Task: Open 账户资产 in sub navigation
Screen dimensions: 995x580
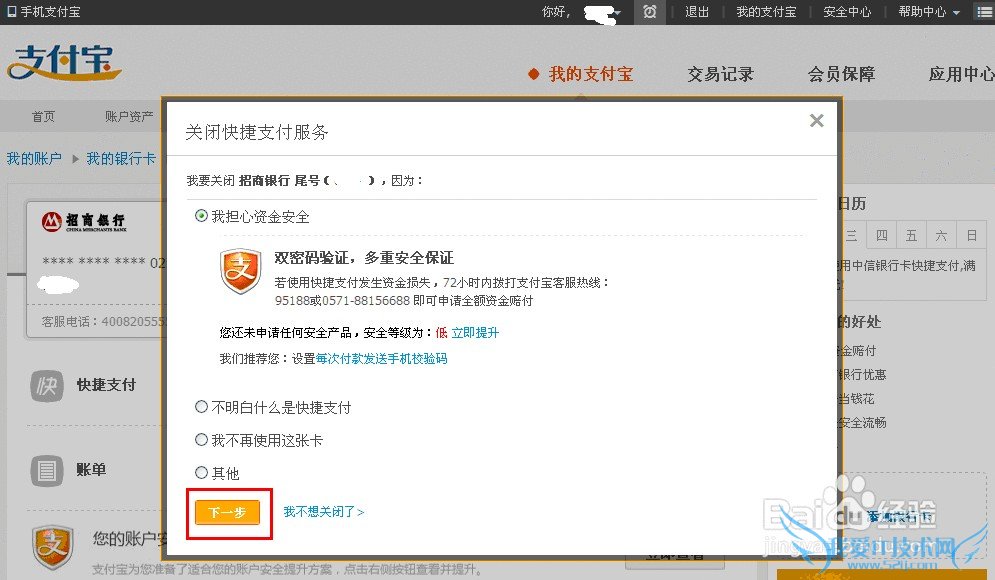Action: point(129,116)
